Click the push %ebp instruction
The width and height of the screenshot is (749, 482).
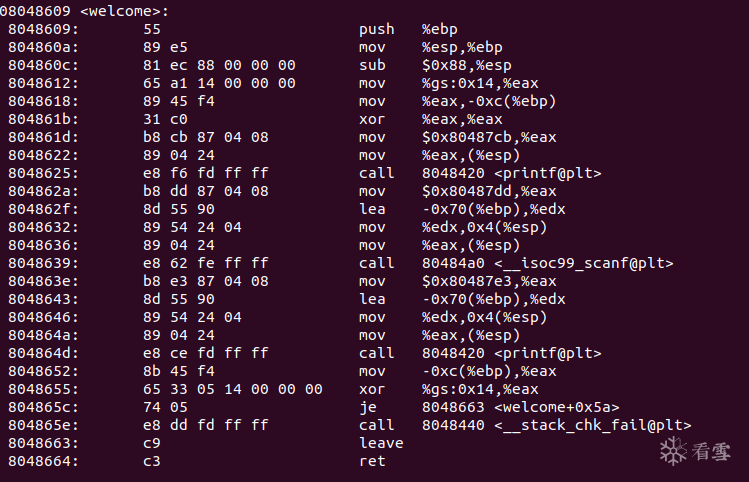408,29
